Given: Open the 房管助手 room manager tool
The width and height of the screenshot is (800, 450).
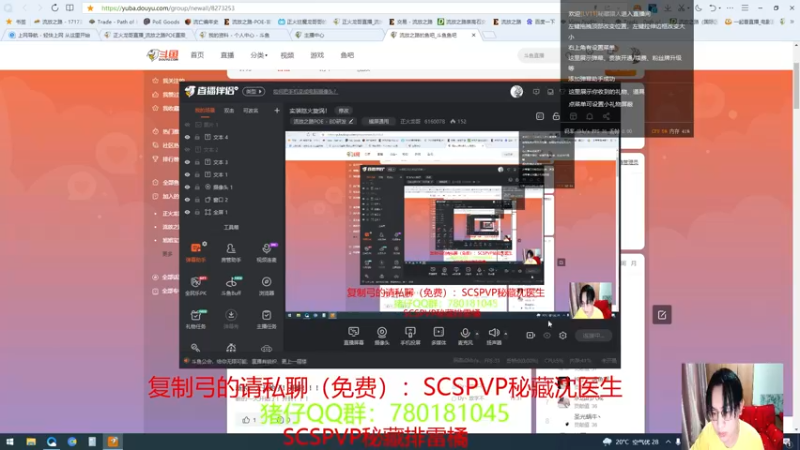Looking at the screenshot, I should pos(231,252).
